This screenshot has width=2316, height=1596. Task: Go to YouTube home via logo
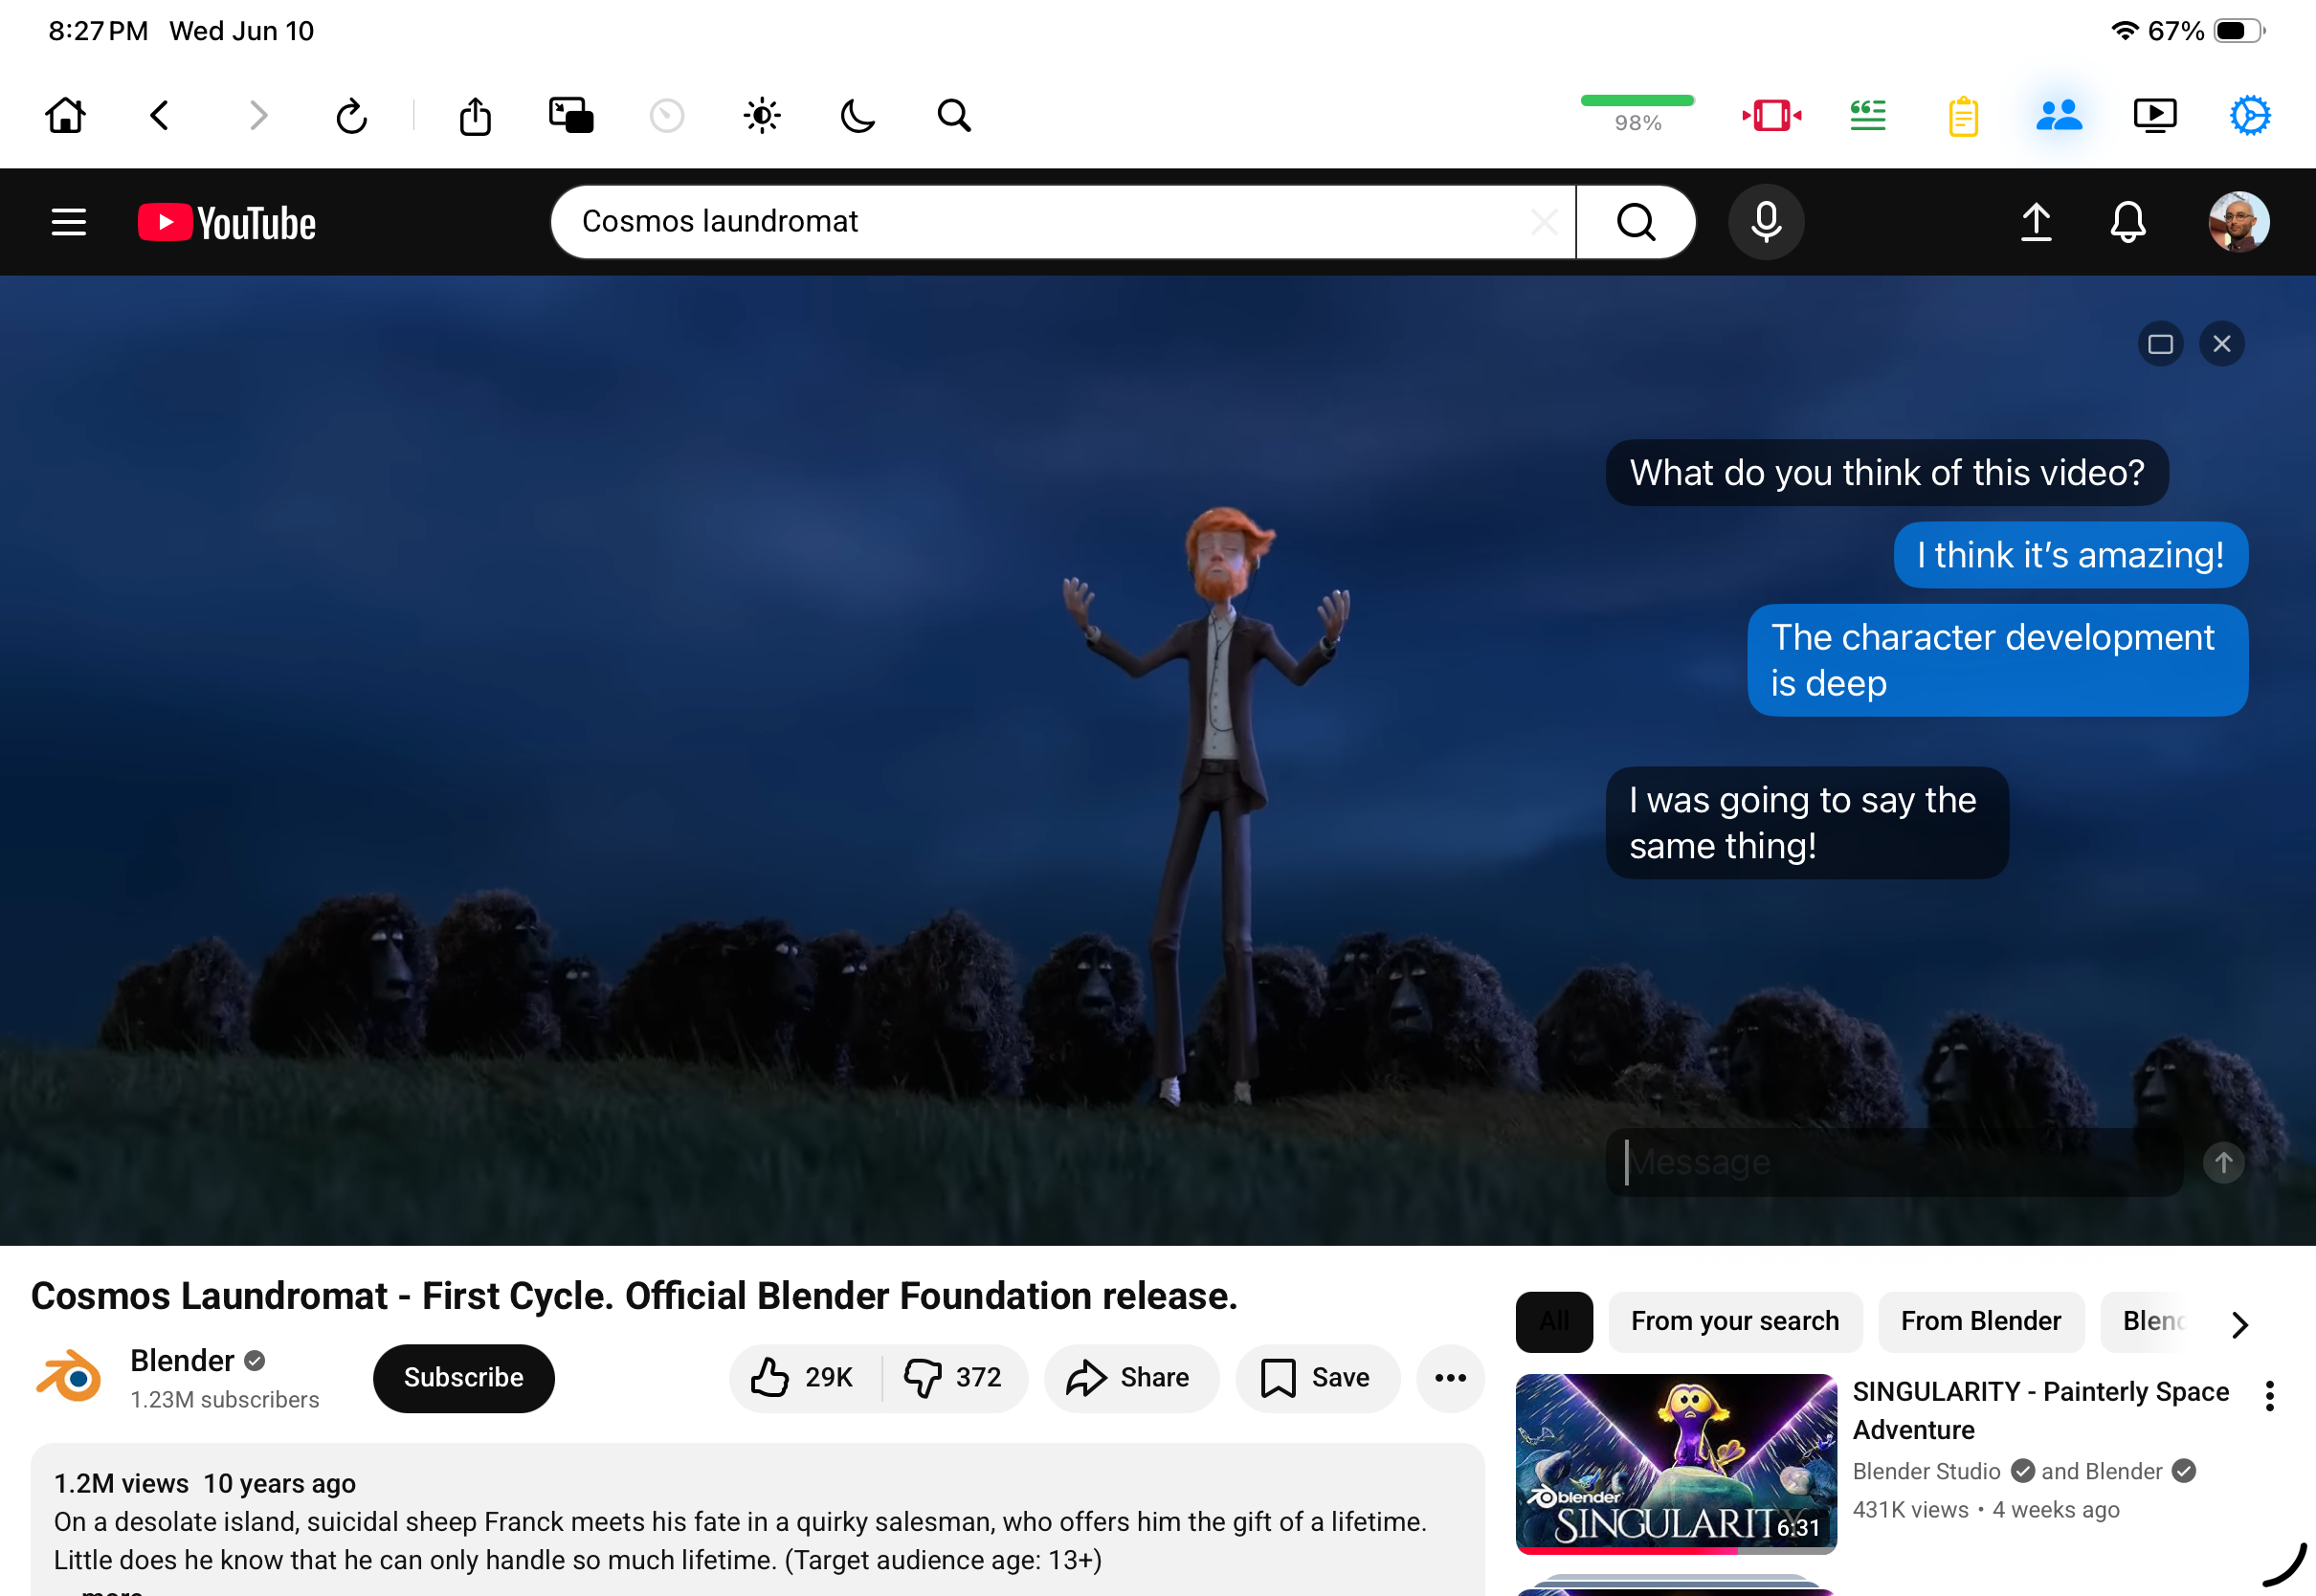(227, 223)
